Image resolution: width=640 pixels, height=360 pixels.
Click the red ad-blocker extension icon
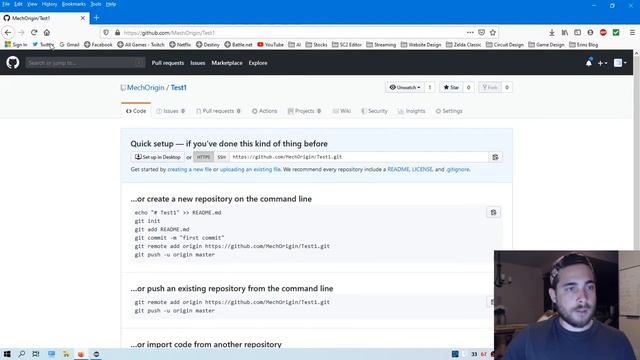click(603, 33)
